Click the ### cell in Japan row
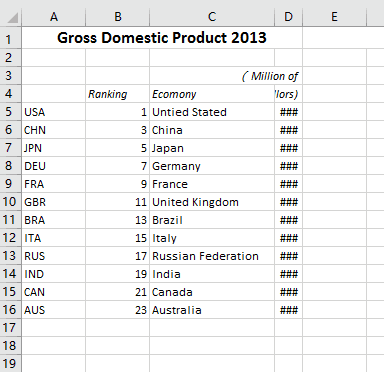Screen dimensions: 384x372 pyautogui.click(x=288, y=148)
